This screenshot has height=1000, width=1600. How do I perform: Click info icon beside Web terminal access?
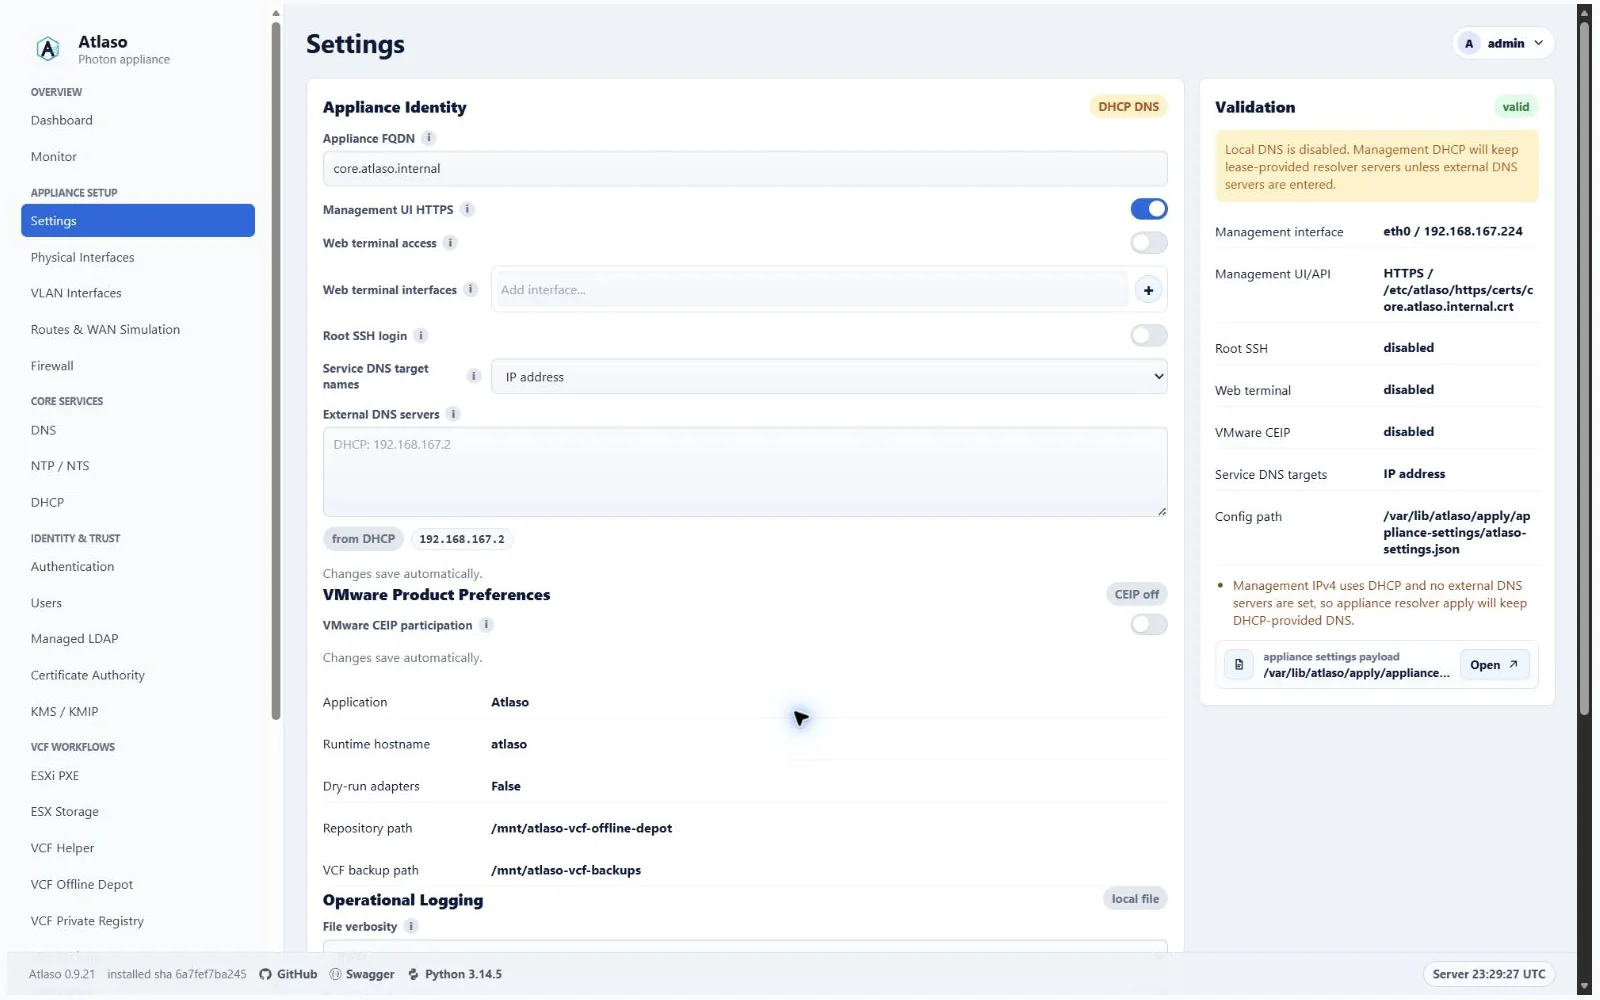point(450,243)
